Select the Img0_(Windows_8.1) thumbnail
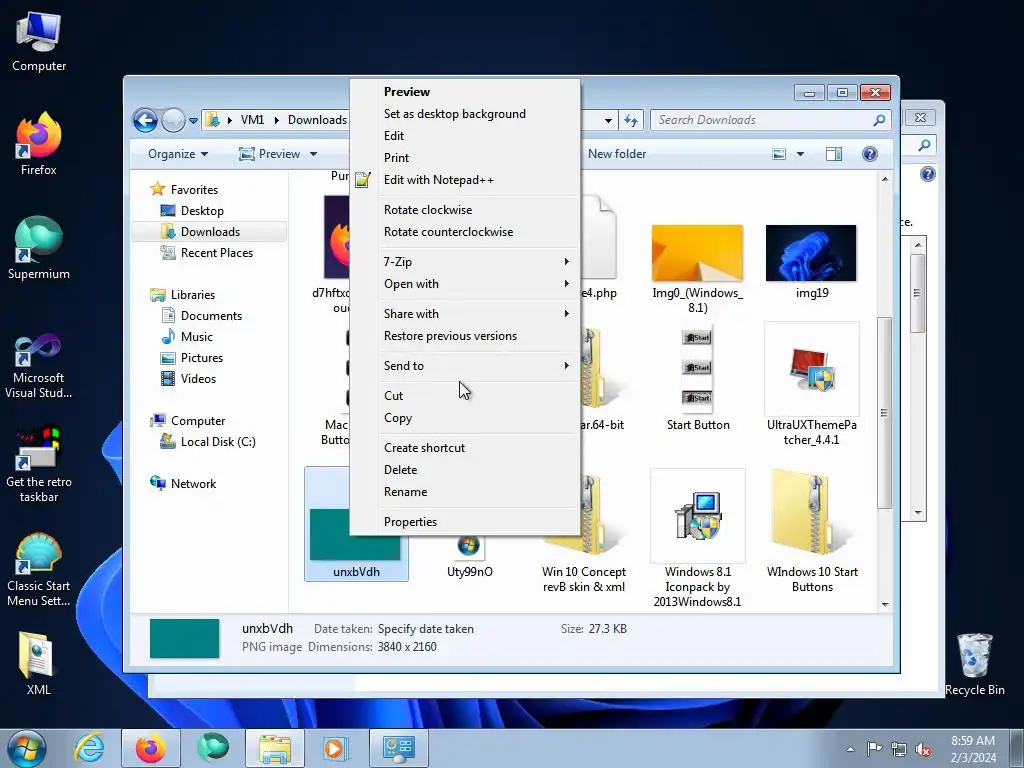This screenshot has width=1024, height=768. tap(697, 253)
